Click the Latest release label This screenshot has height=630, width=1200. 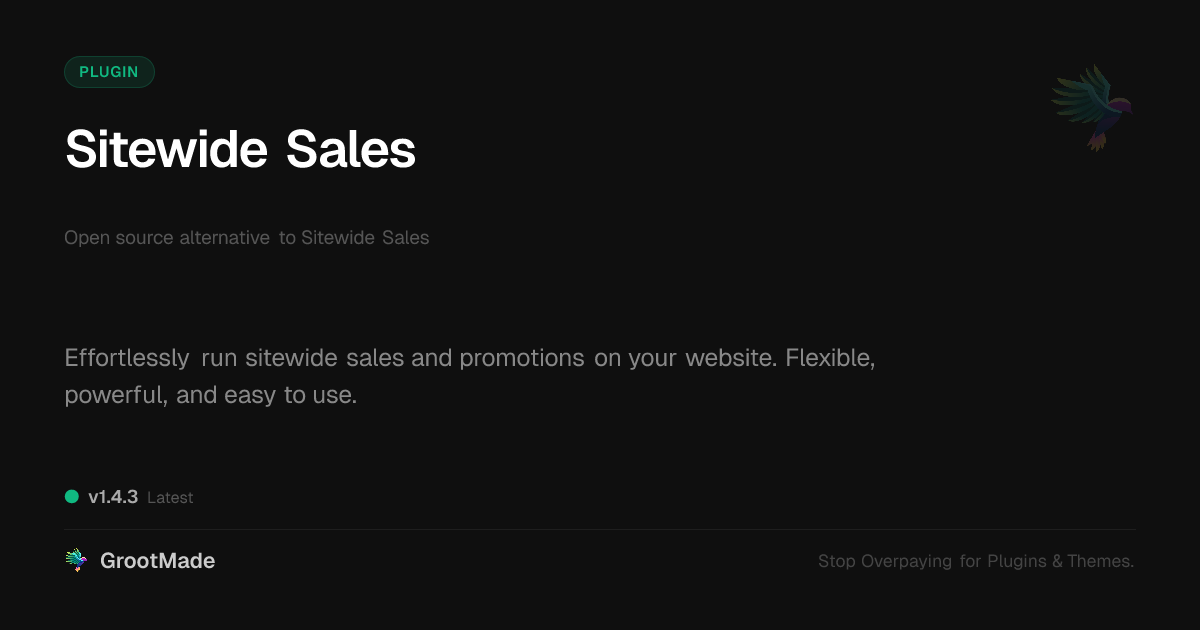click(170, 498)
